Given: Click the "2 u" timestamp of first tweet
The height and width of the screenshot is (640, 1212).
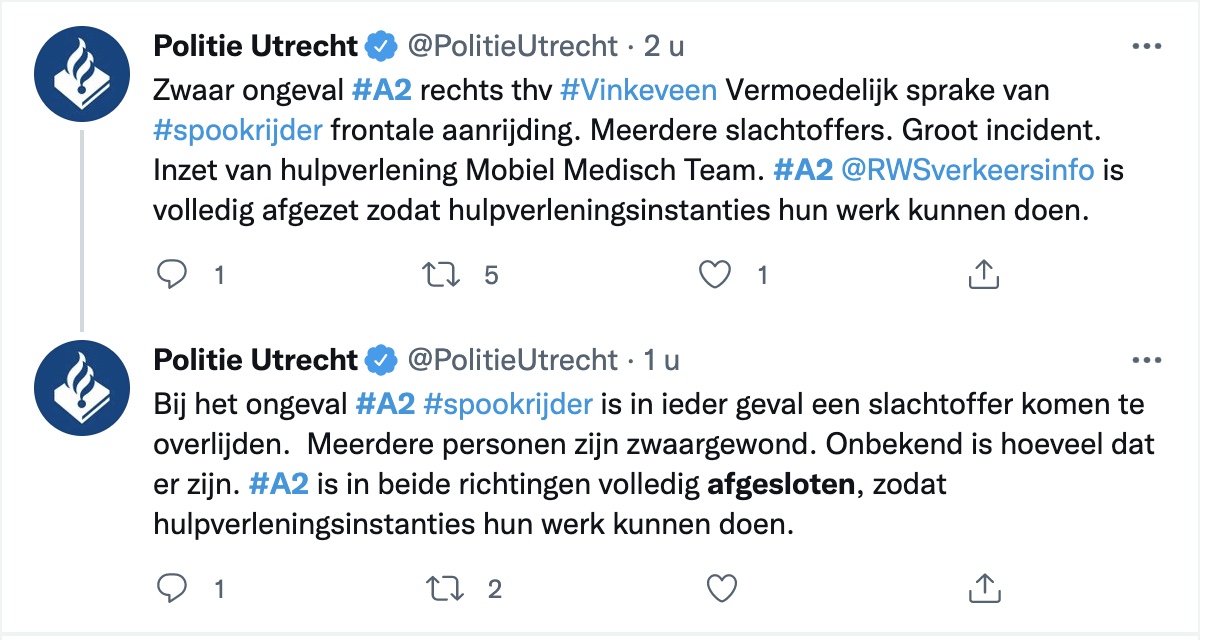Looking at the screenshot, I should point(665,46).
